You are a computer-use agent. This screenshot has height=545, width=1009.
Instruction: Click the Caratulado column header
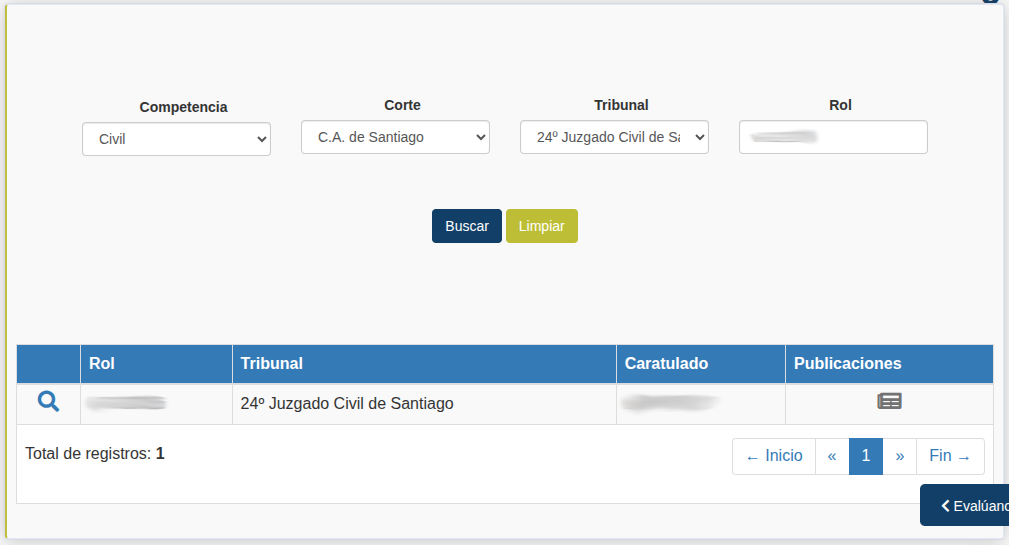[666, 363]
